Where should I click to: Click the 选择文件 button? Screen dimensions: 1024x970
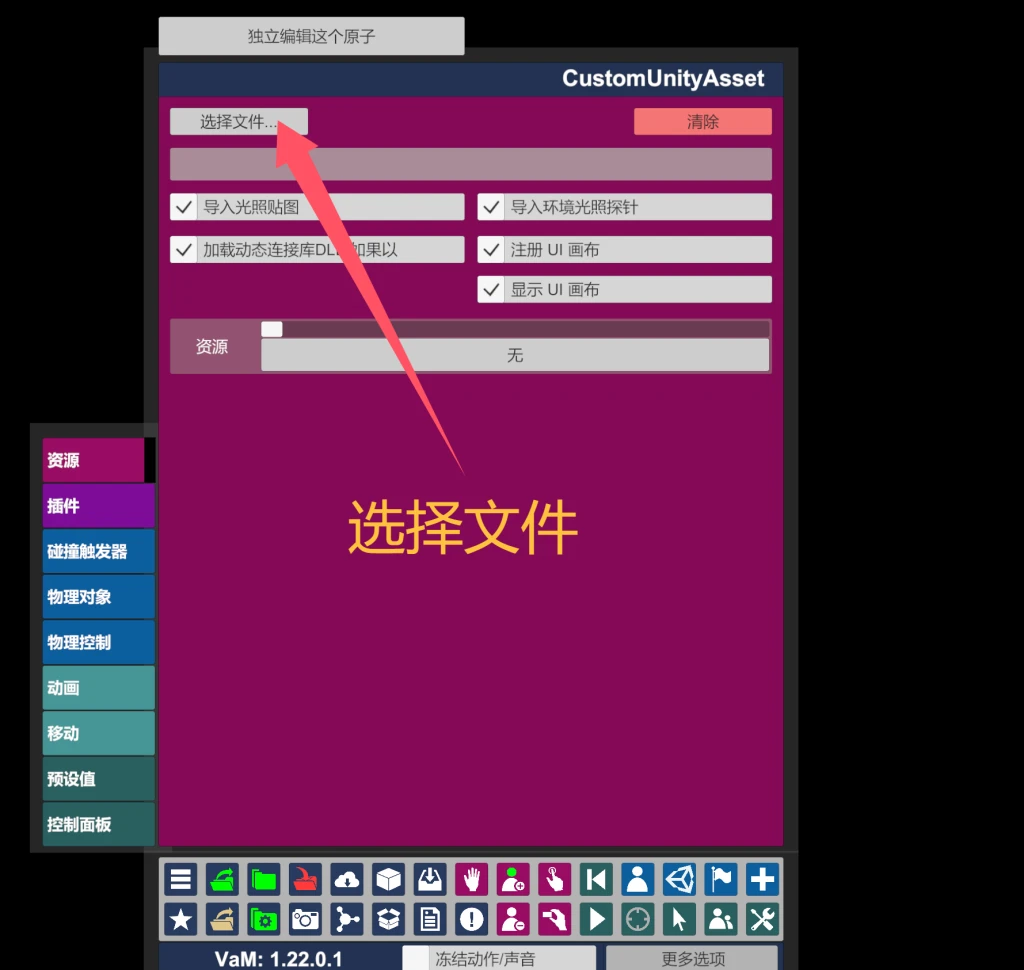pos(237,121)
